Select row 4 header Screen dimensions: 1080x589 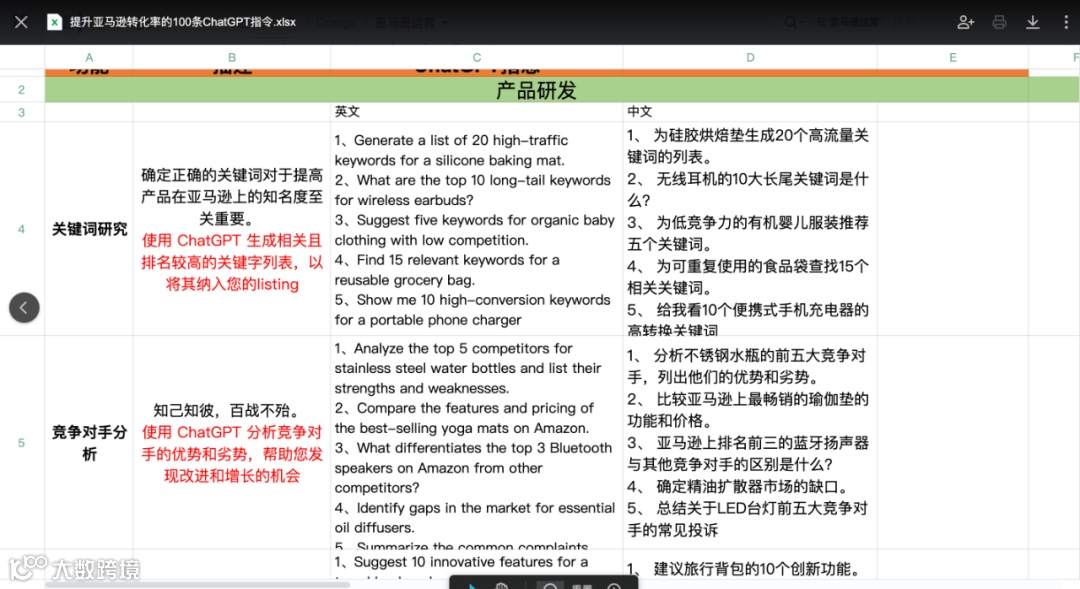coord(22,229)
